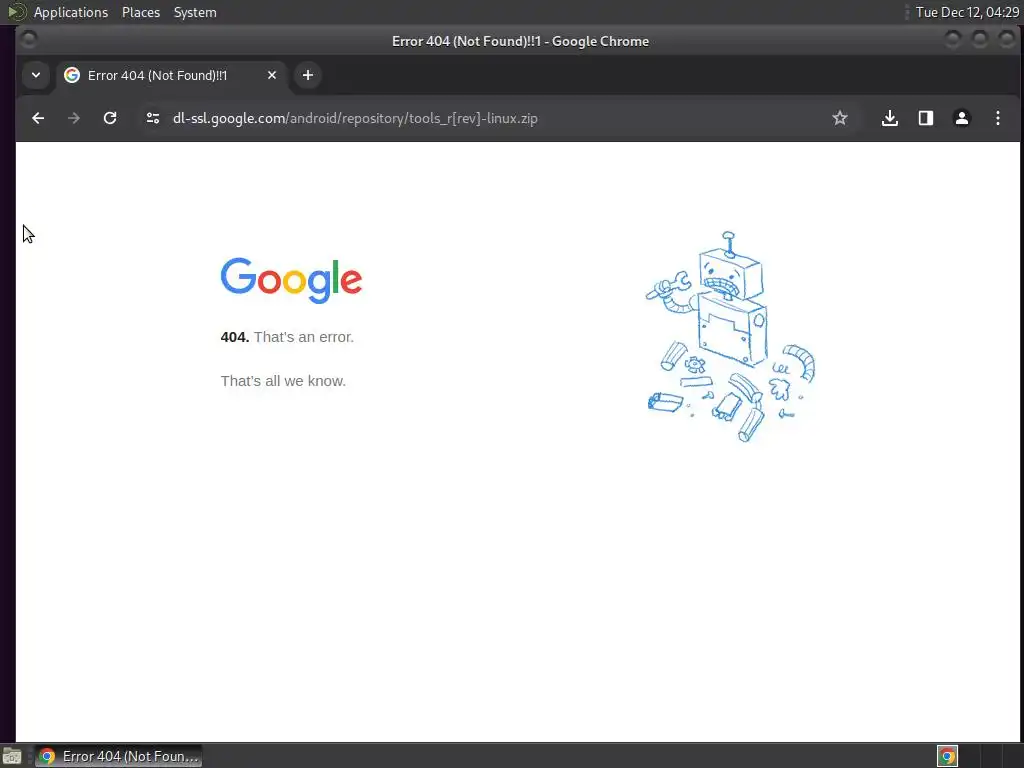This screenshot has height=768, width=1024.
Task: Open Chrome's three-dot menu
Action: [x=997, y=118]
